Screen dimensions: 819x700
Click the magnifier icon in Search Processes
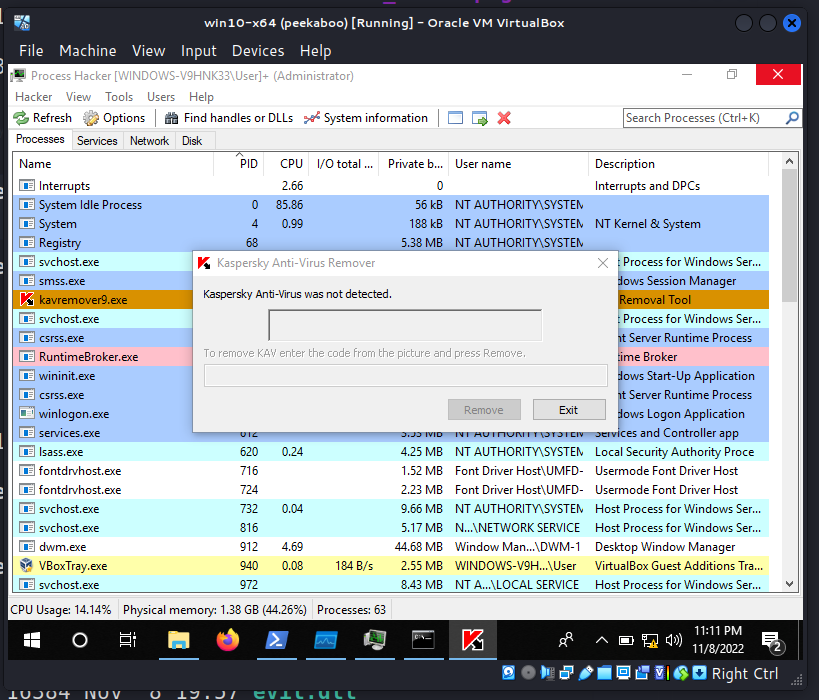tap(792, 118)
